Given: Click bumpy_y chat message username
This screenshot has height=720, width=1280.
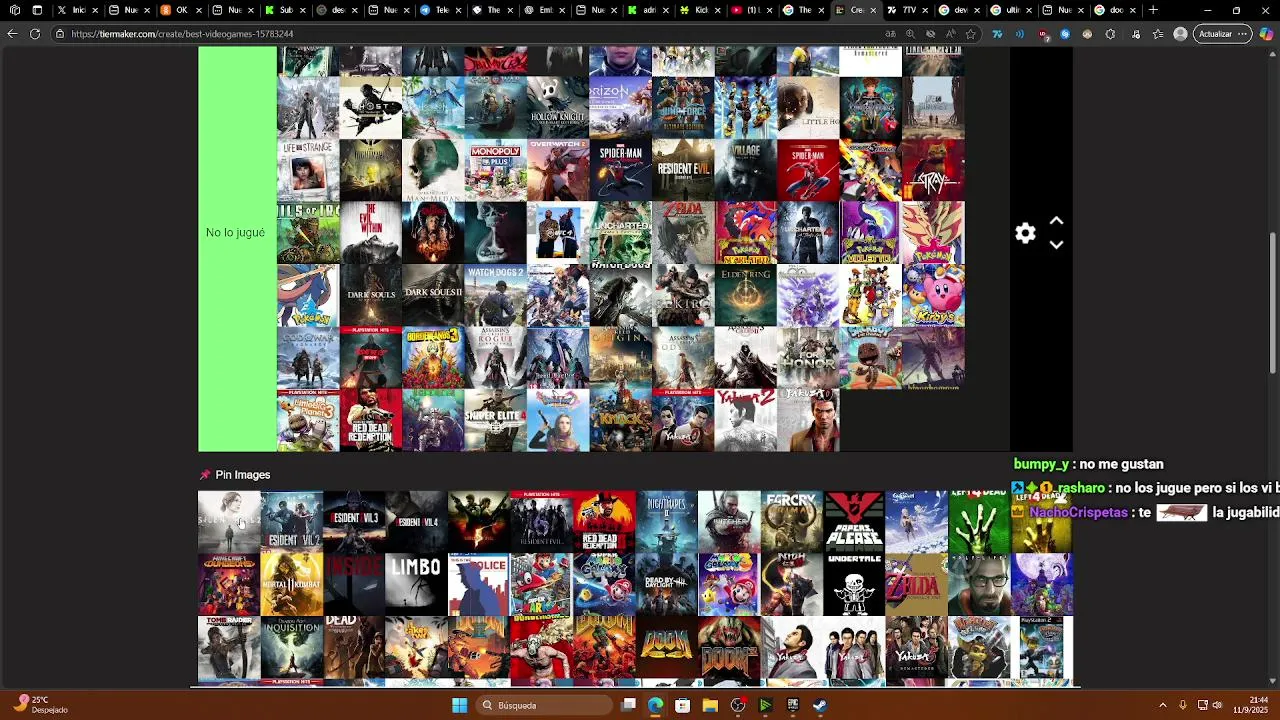Looking at the screenshot, I should [1042, 464].
